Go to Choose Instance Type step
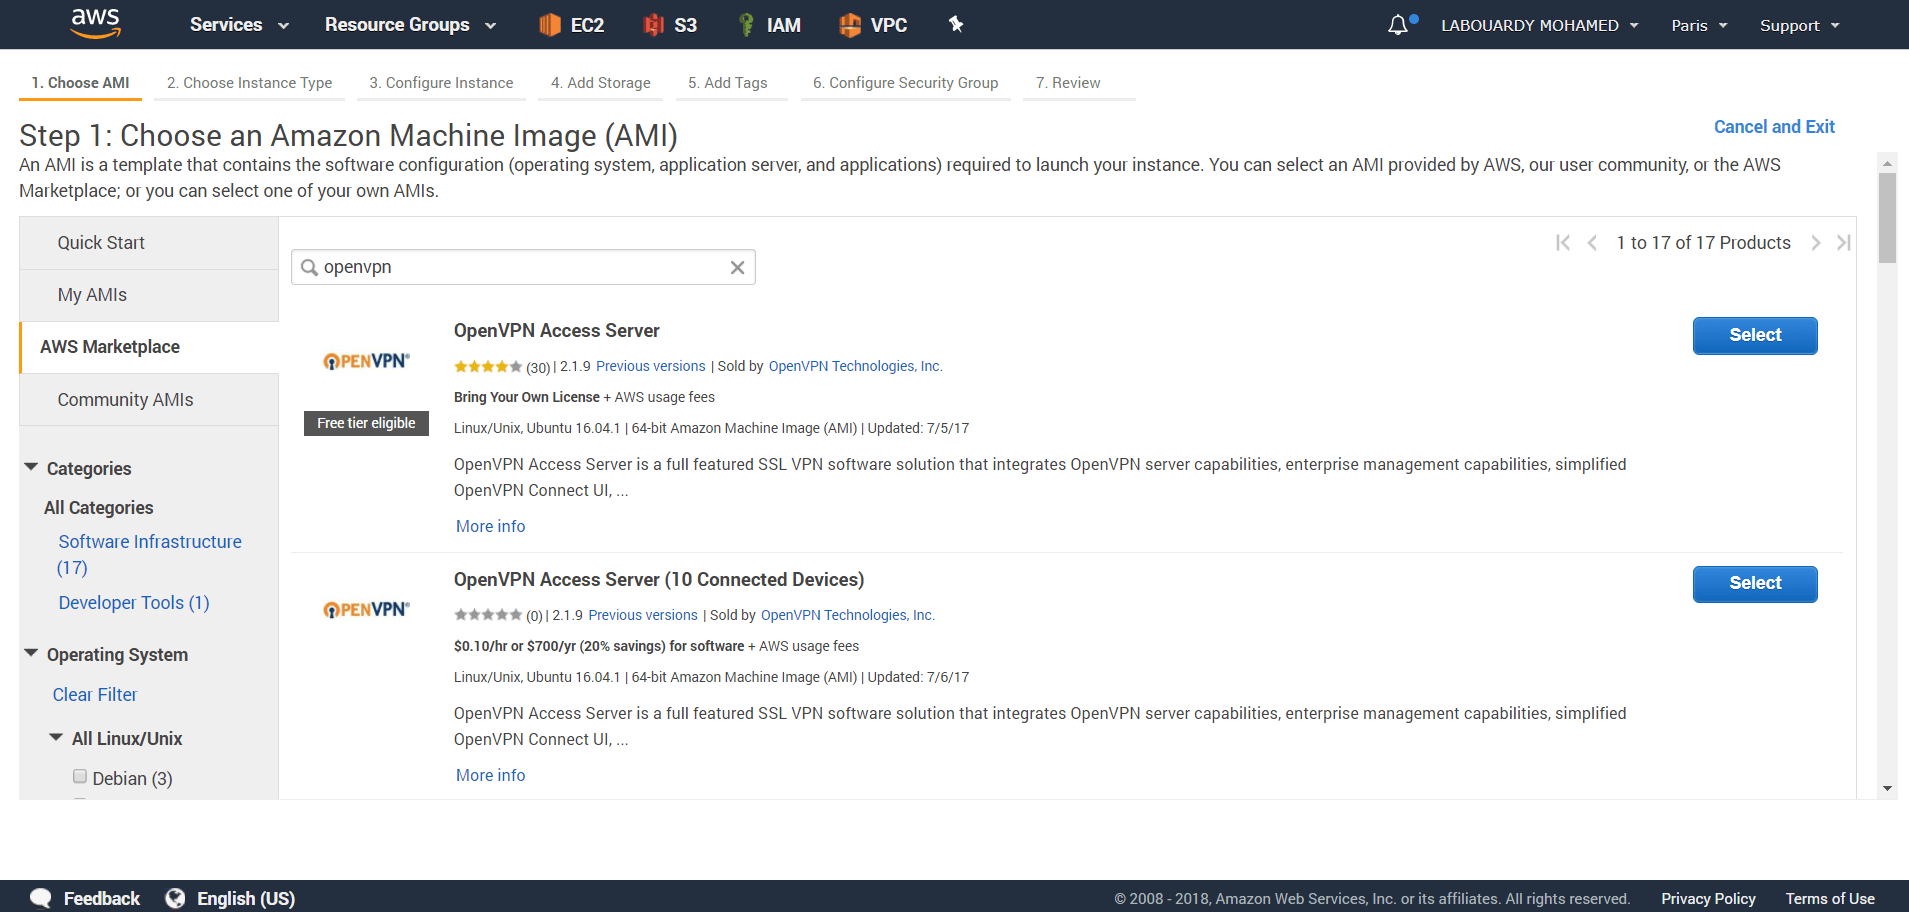The width and height of the screenshot is (1909, 912). click(250, 83)
